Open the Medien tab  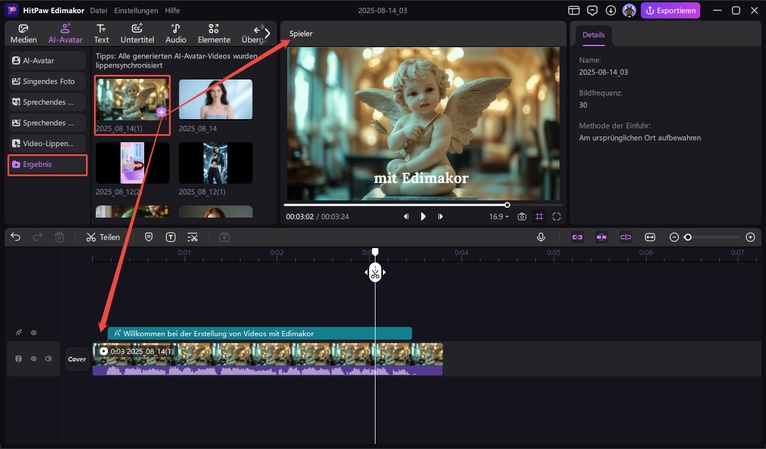[23, 34]
